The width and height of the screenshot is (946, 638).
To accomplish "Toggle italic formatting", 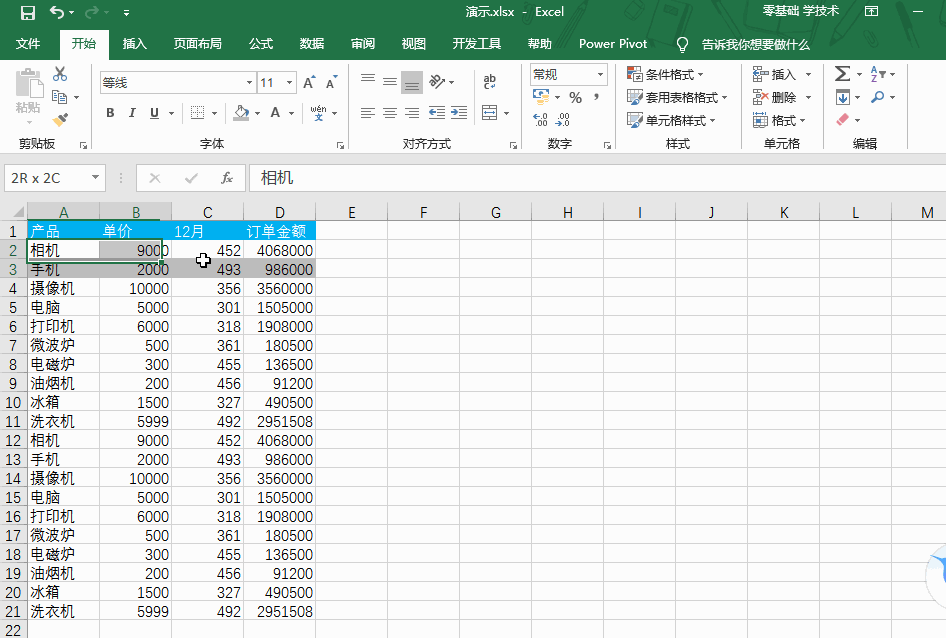I will [x=132, y=113].
